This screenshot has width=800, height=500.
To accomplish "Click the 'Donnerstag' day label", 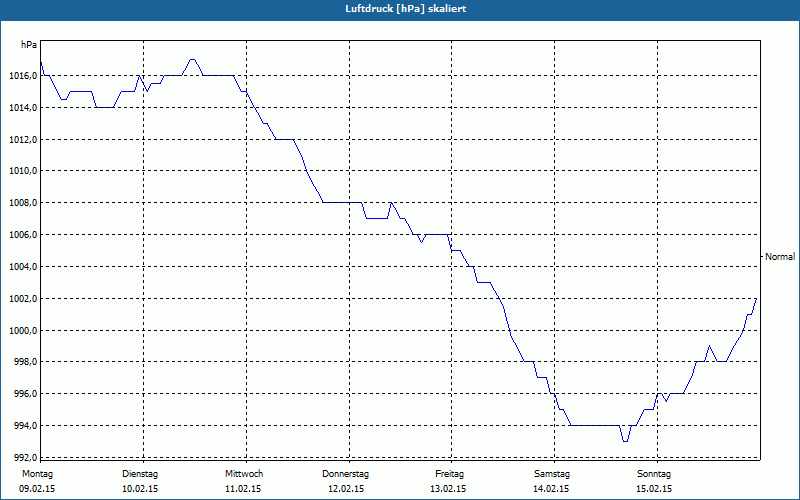I will point(345,474).
